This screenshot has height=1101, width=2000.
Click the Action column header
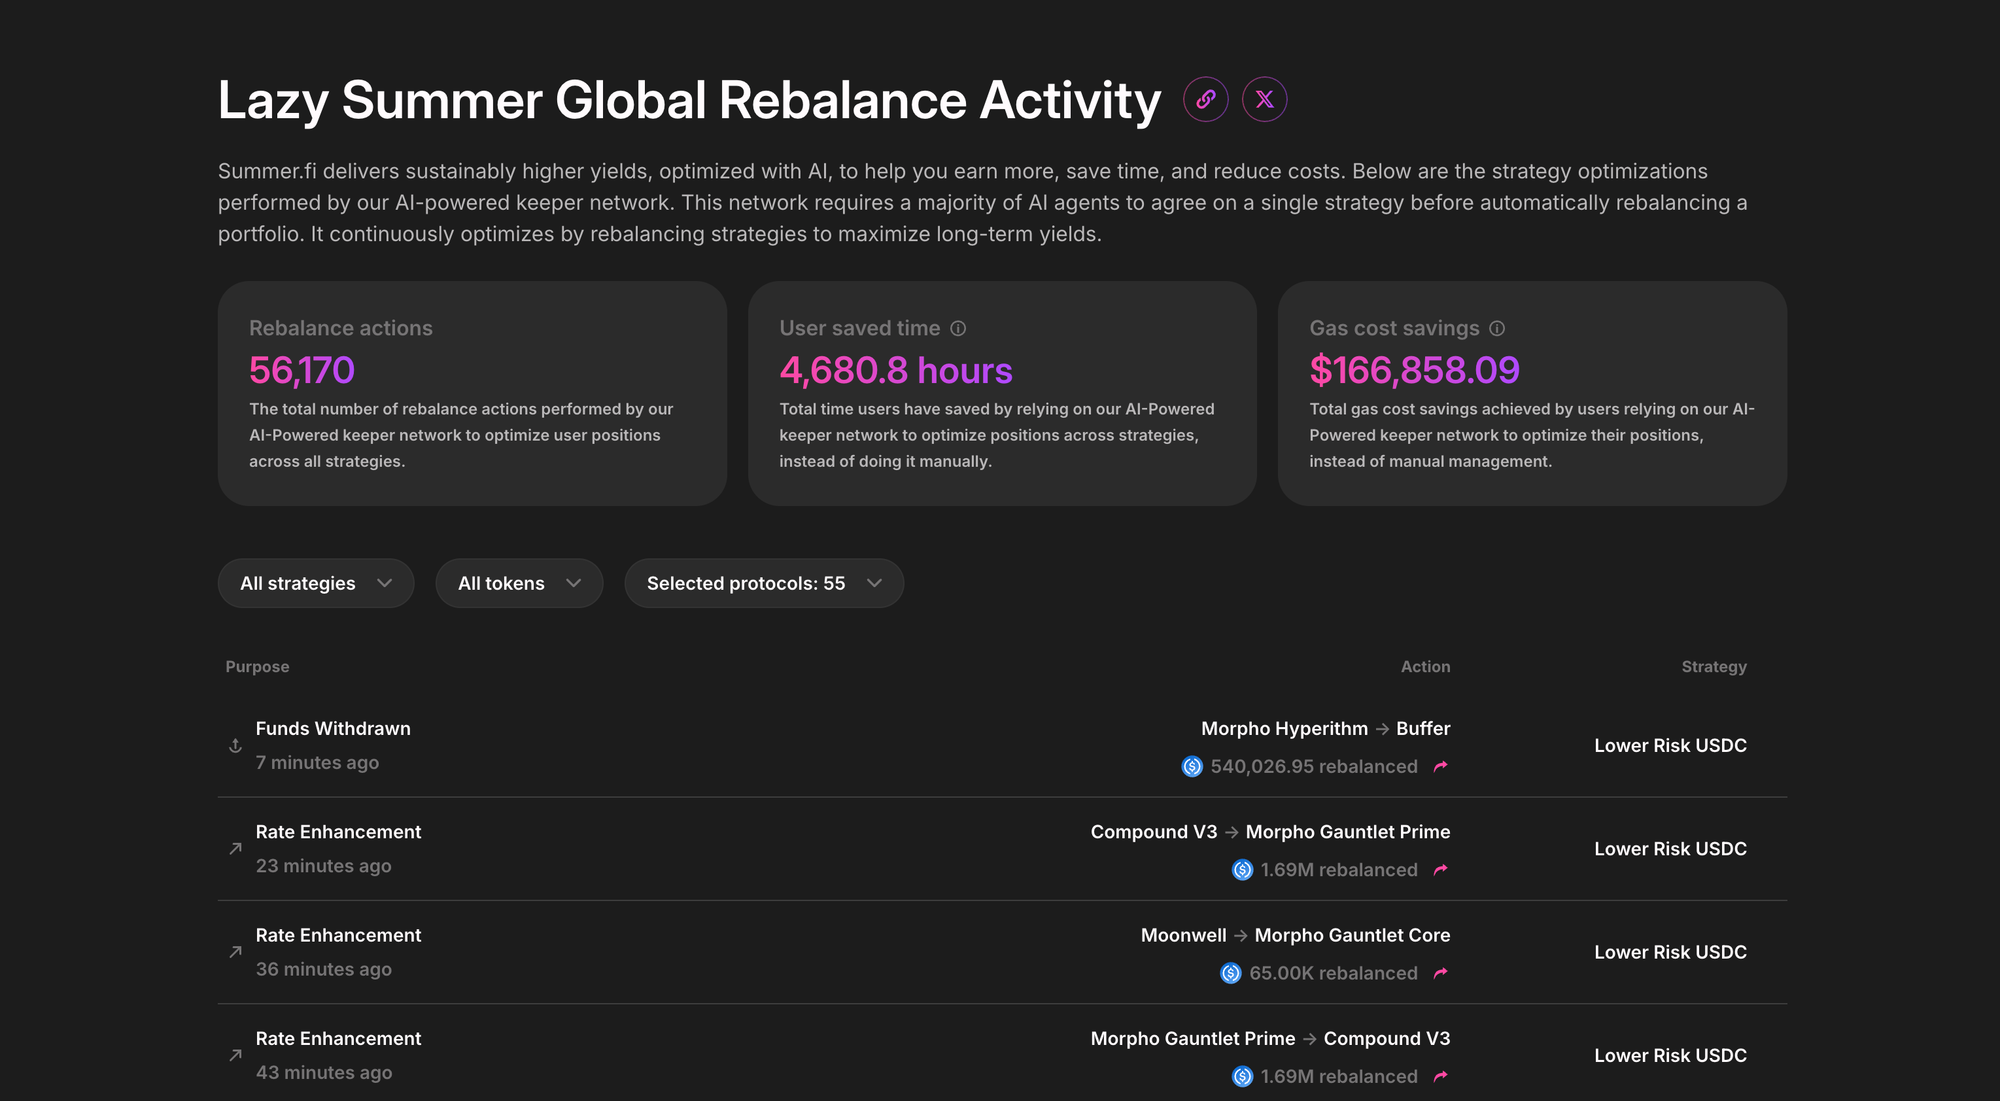click(1425, 667)
